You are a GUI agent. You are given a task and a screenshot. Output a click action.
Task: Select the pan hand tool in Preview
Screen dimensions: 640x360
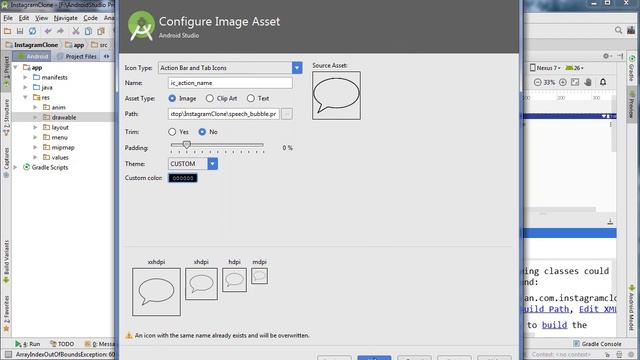pos(588,82)
